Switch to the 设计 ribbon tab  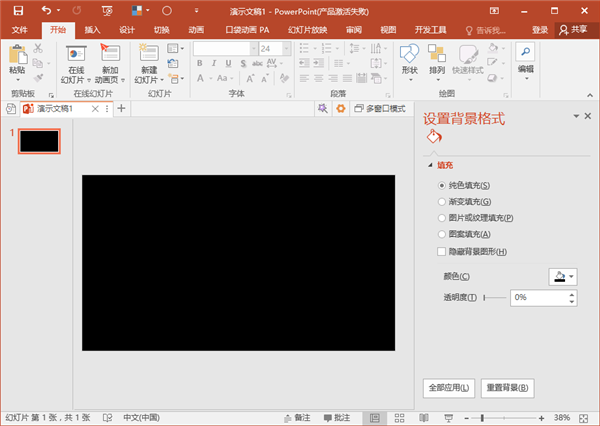coord(127,30)
